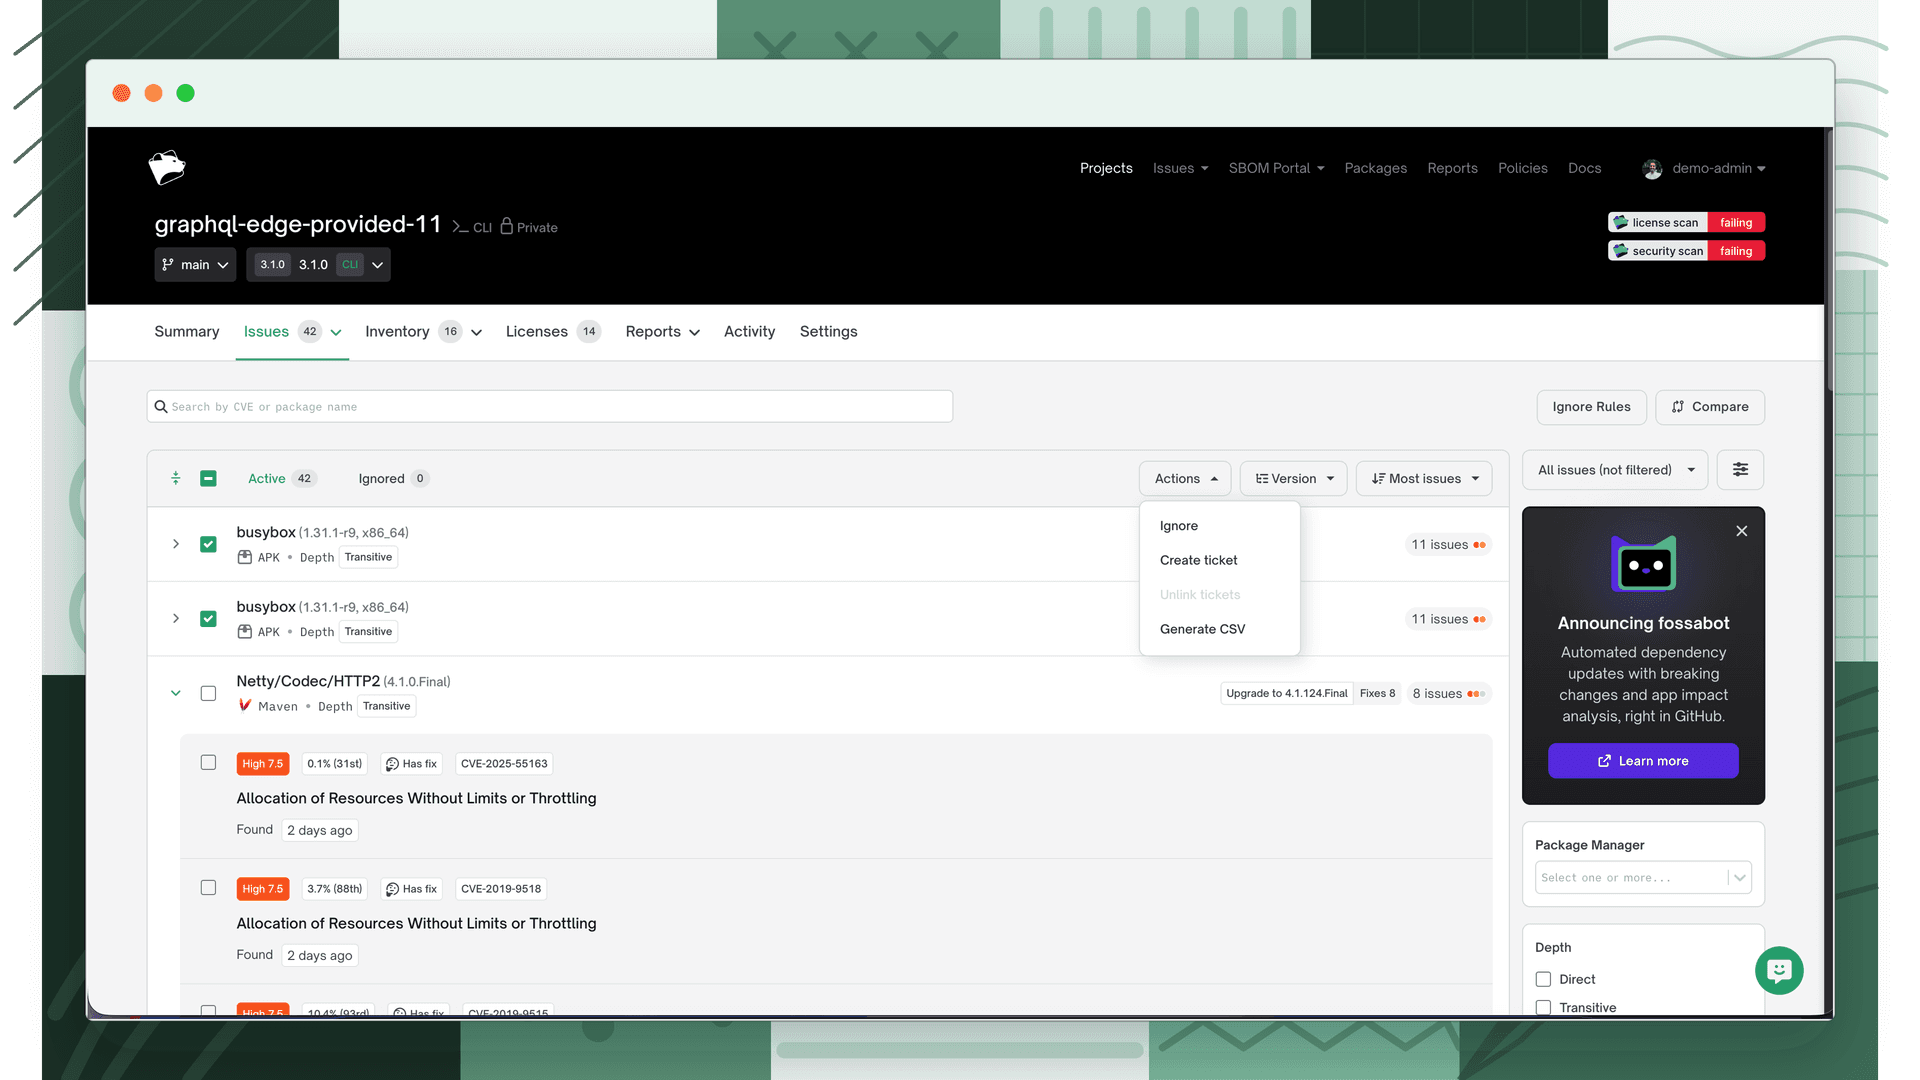Screen dimensions: 1920x1080
Task: Toggle the select-all issues checkbox
Action: pyautogui.click(x=208, y=479)
